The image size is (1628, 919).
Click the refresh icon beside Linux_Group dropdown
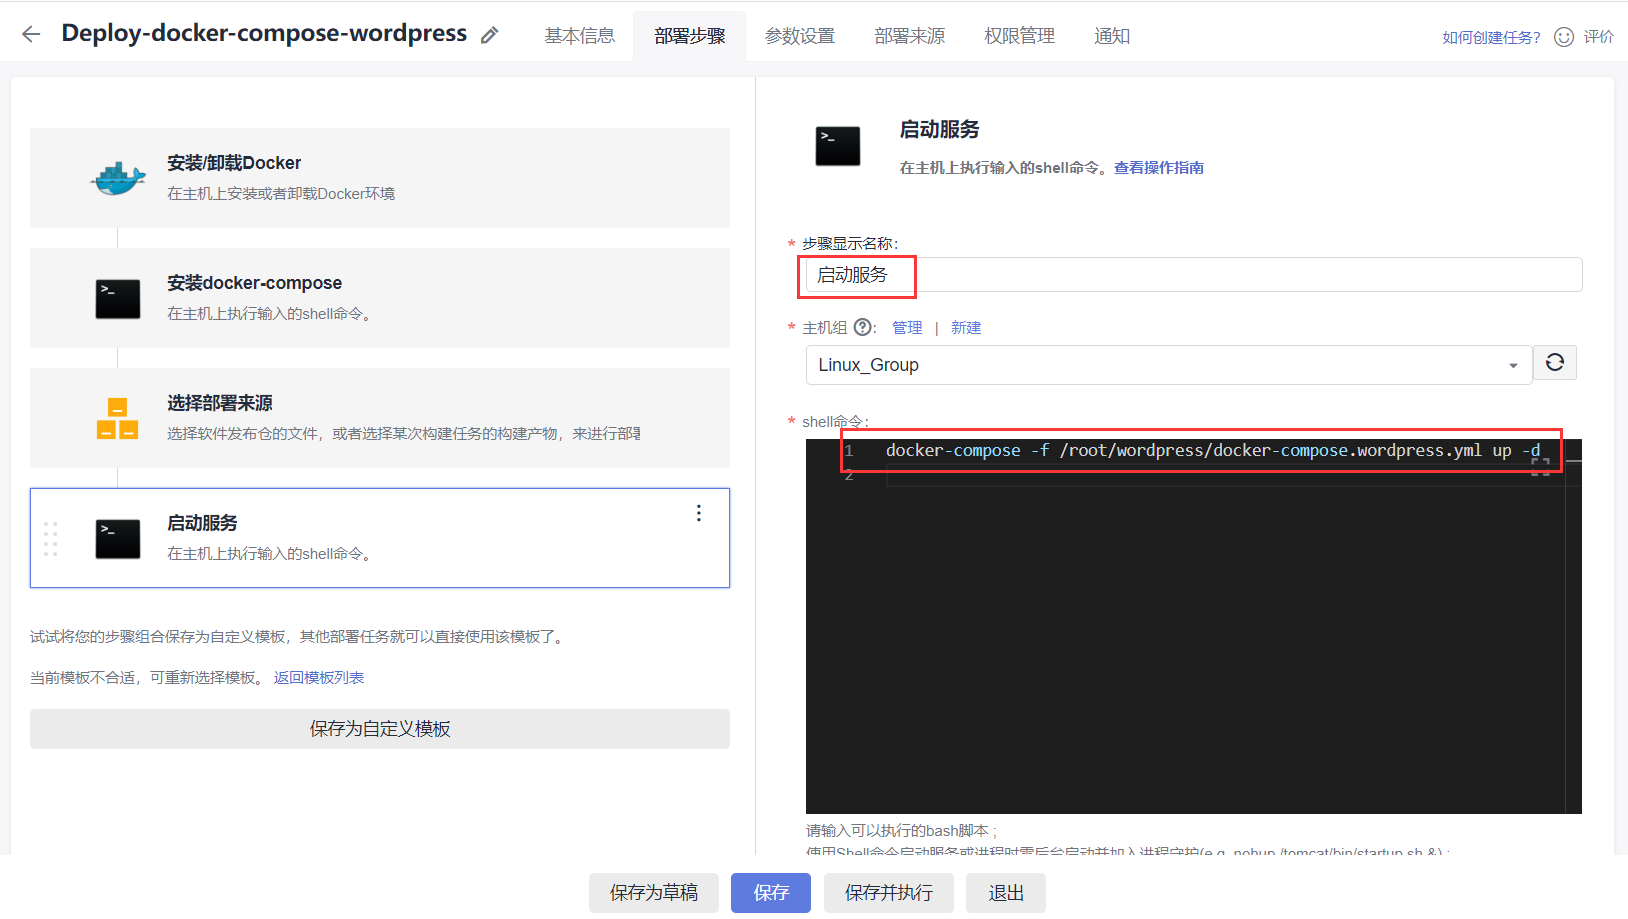click(x=1554, y=363)
